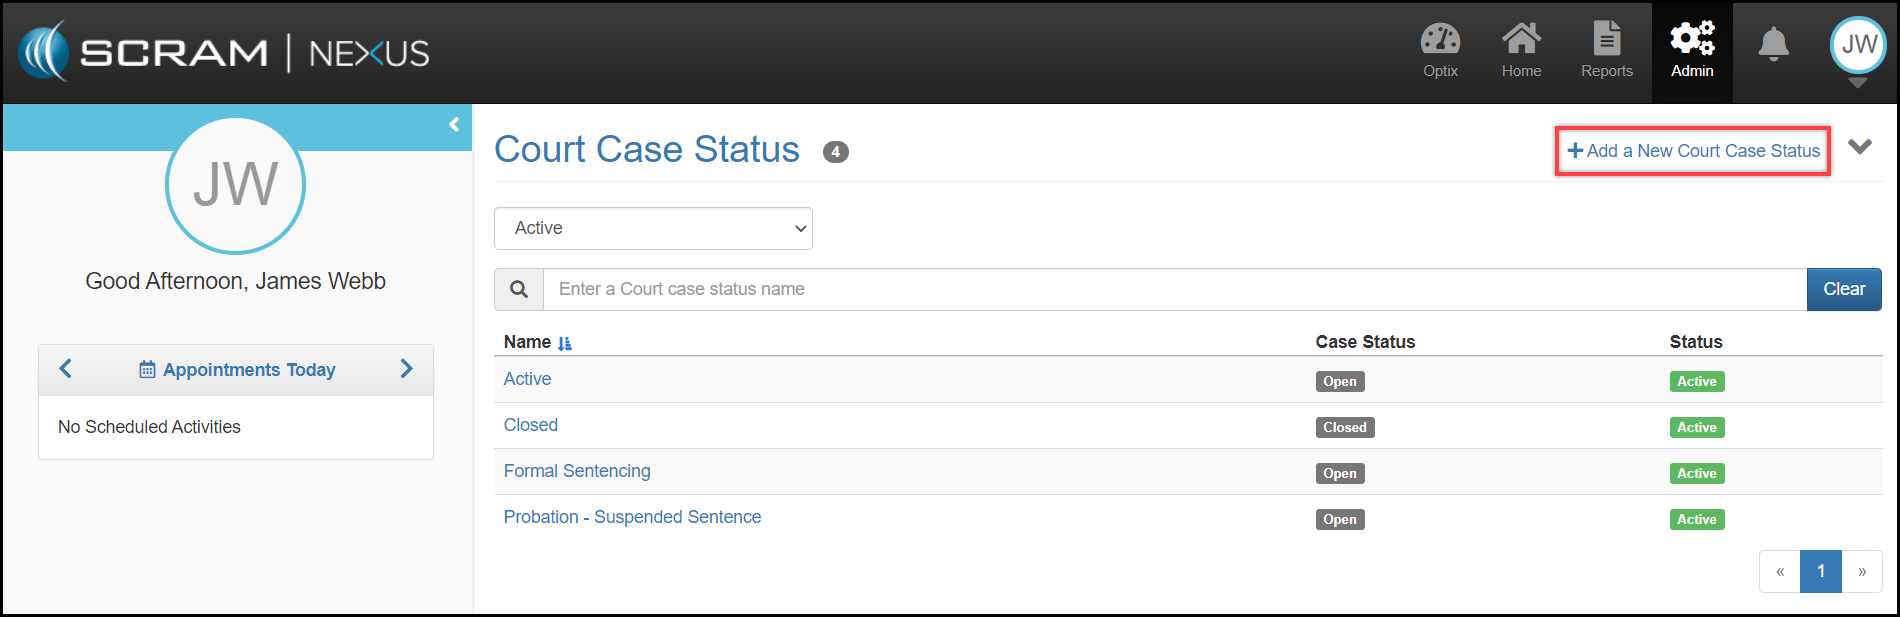This screenshot has height=617, width=1900.
Task: Click the search magnifier icon
Action: (x=519, y=289)
